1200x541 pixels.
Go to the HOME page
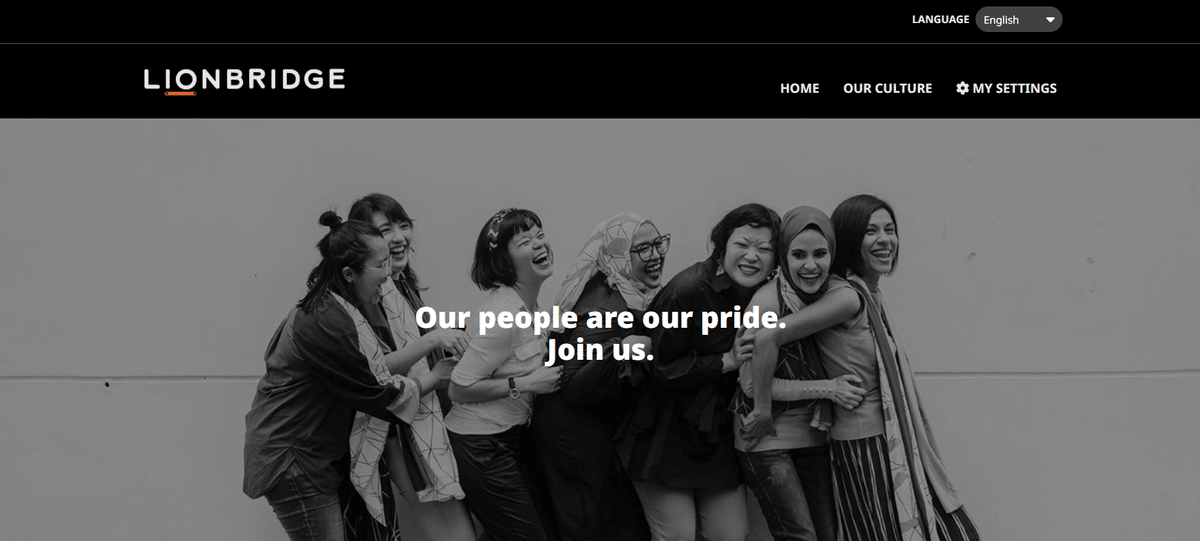click(x=799, y=88)
